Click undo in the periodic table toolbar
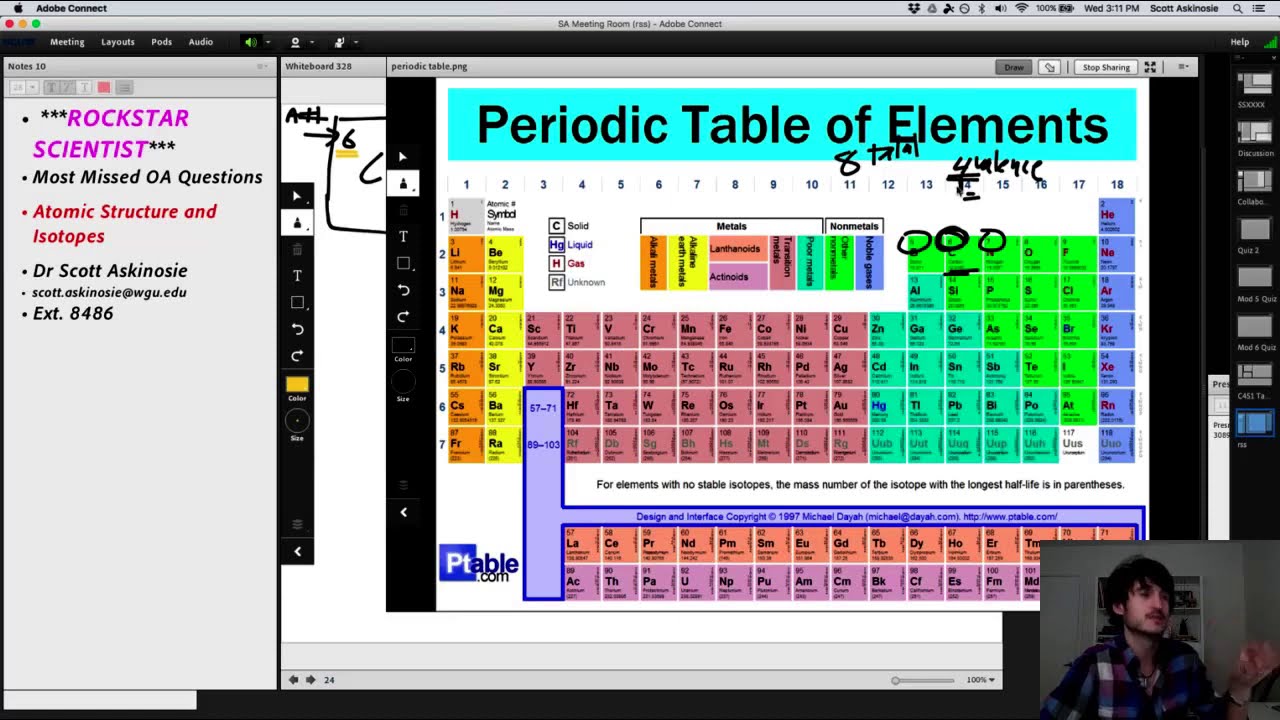This screenshot has height=720, width=1280. [x=403, y=290]
